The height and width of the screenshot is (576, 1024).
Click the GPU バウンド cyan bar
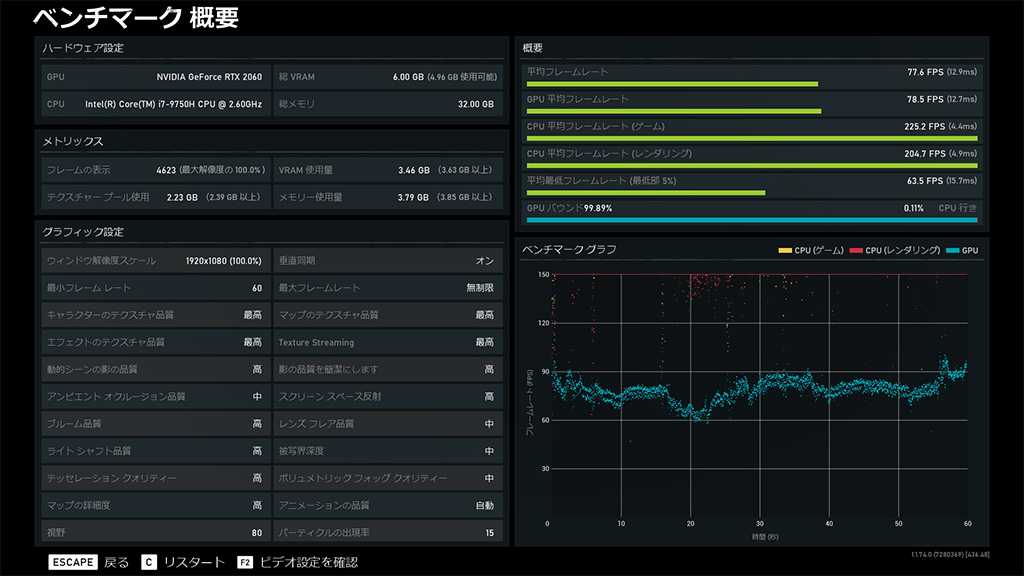[751, 220]
